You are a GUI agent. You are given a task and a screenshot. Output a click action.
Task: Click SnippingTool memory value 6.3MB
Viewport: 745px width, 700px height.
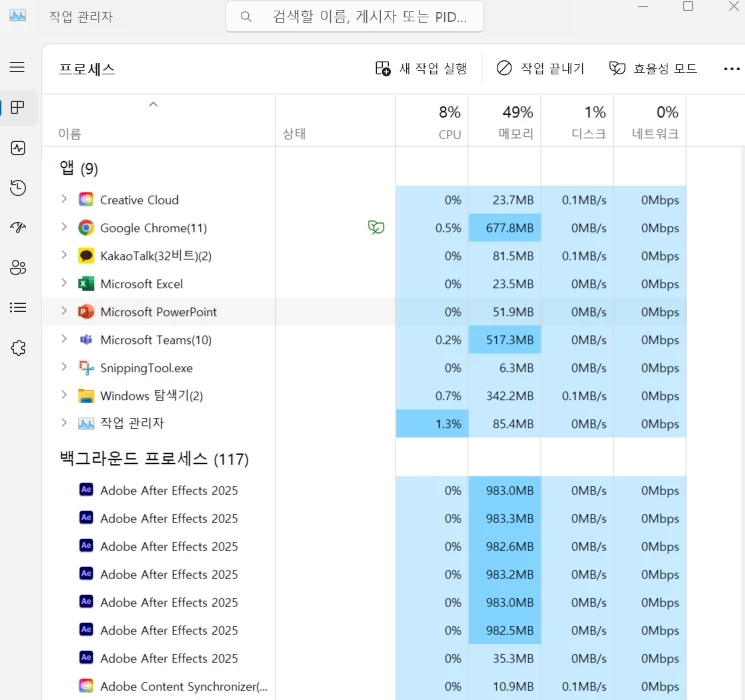(516, 368)
